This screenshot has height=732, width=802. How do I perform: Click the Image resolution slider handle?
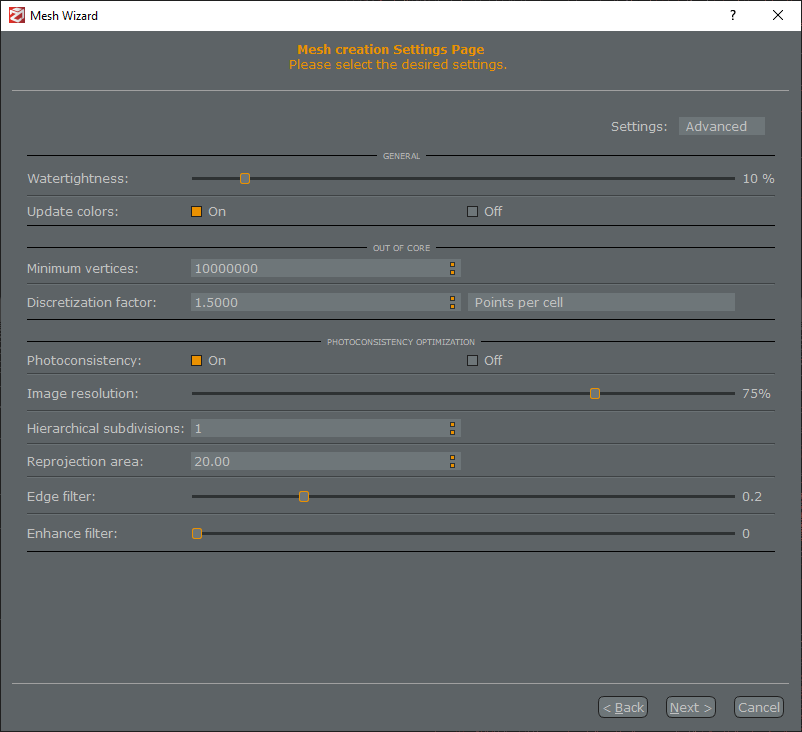595,394
